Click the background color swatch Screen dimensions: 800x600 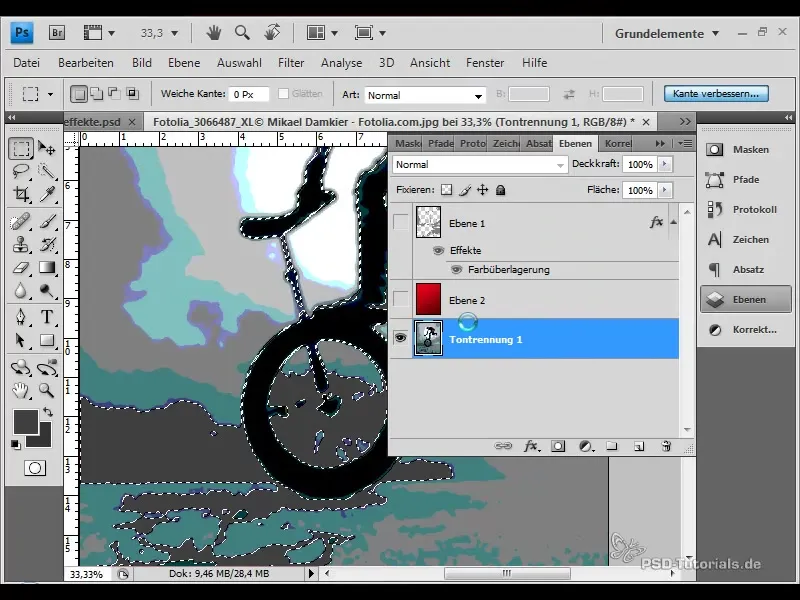point(45,440)
